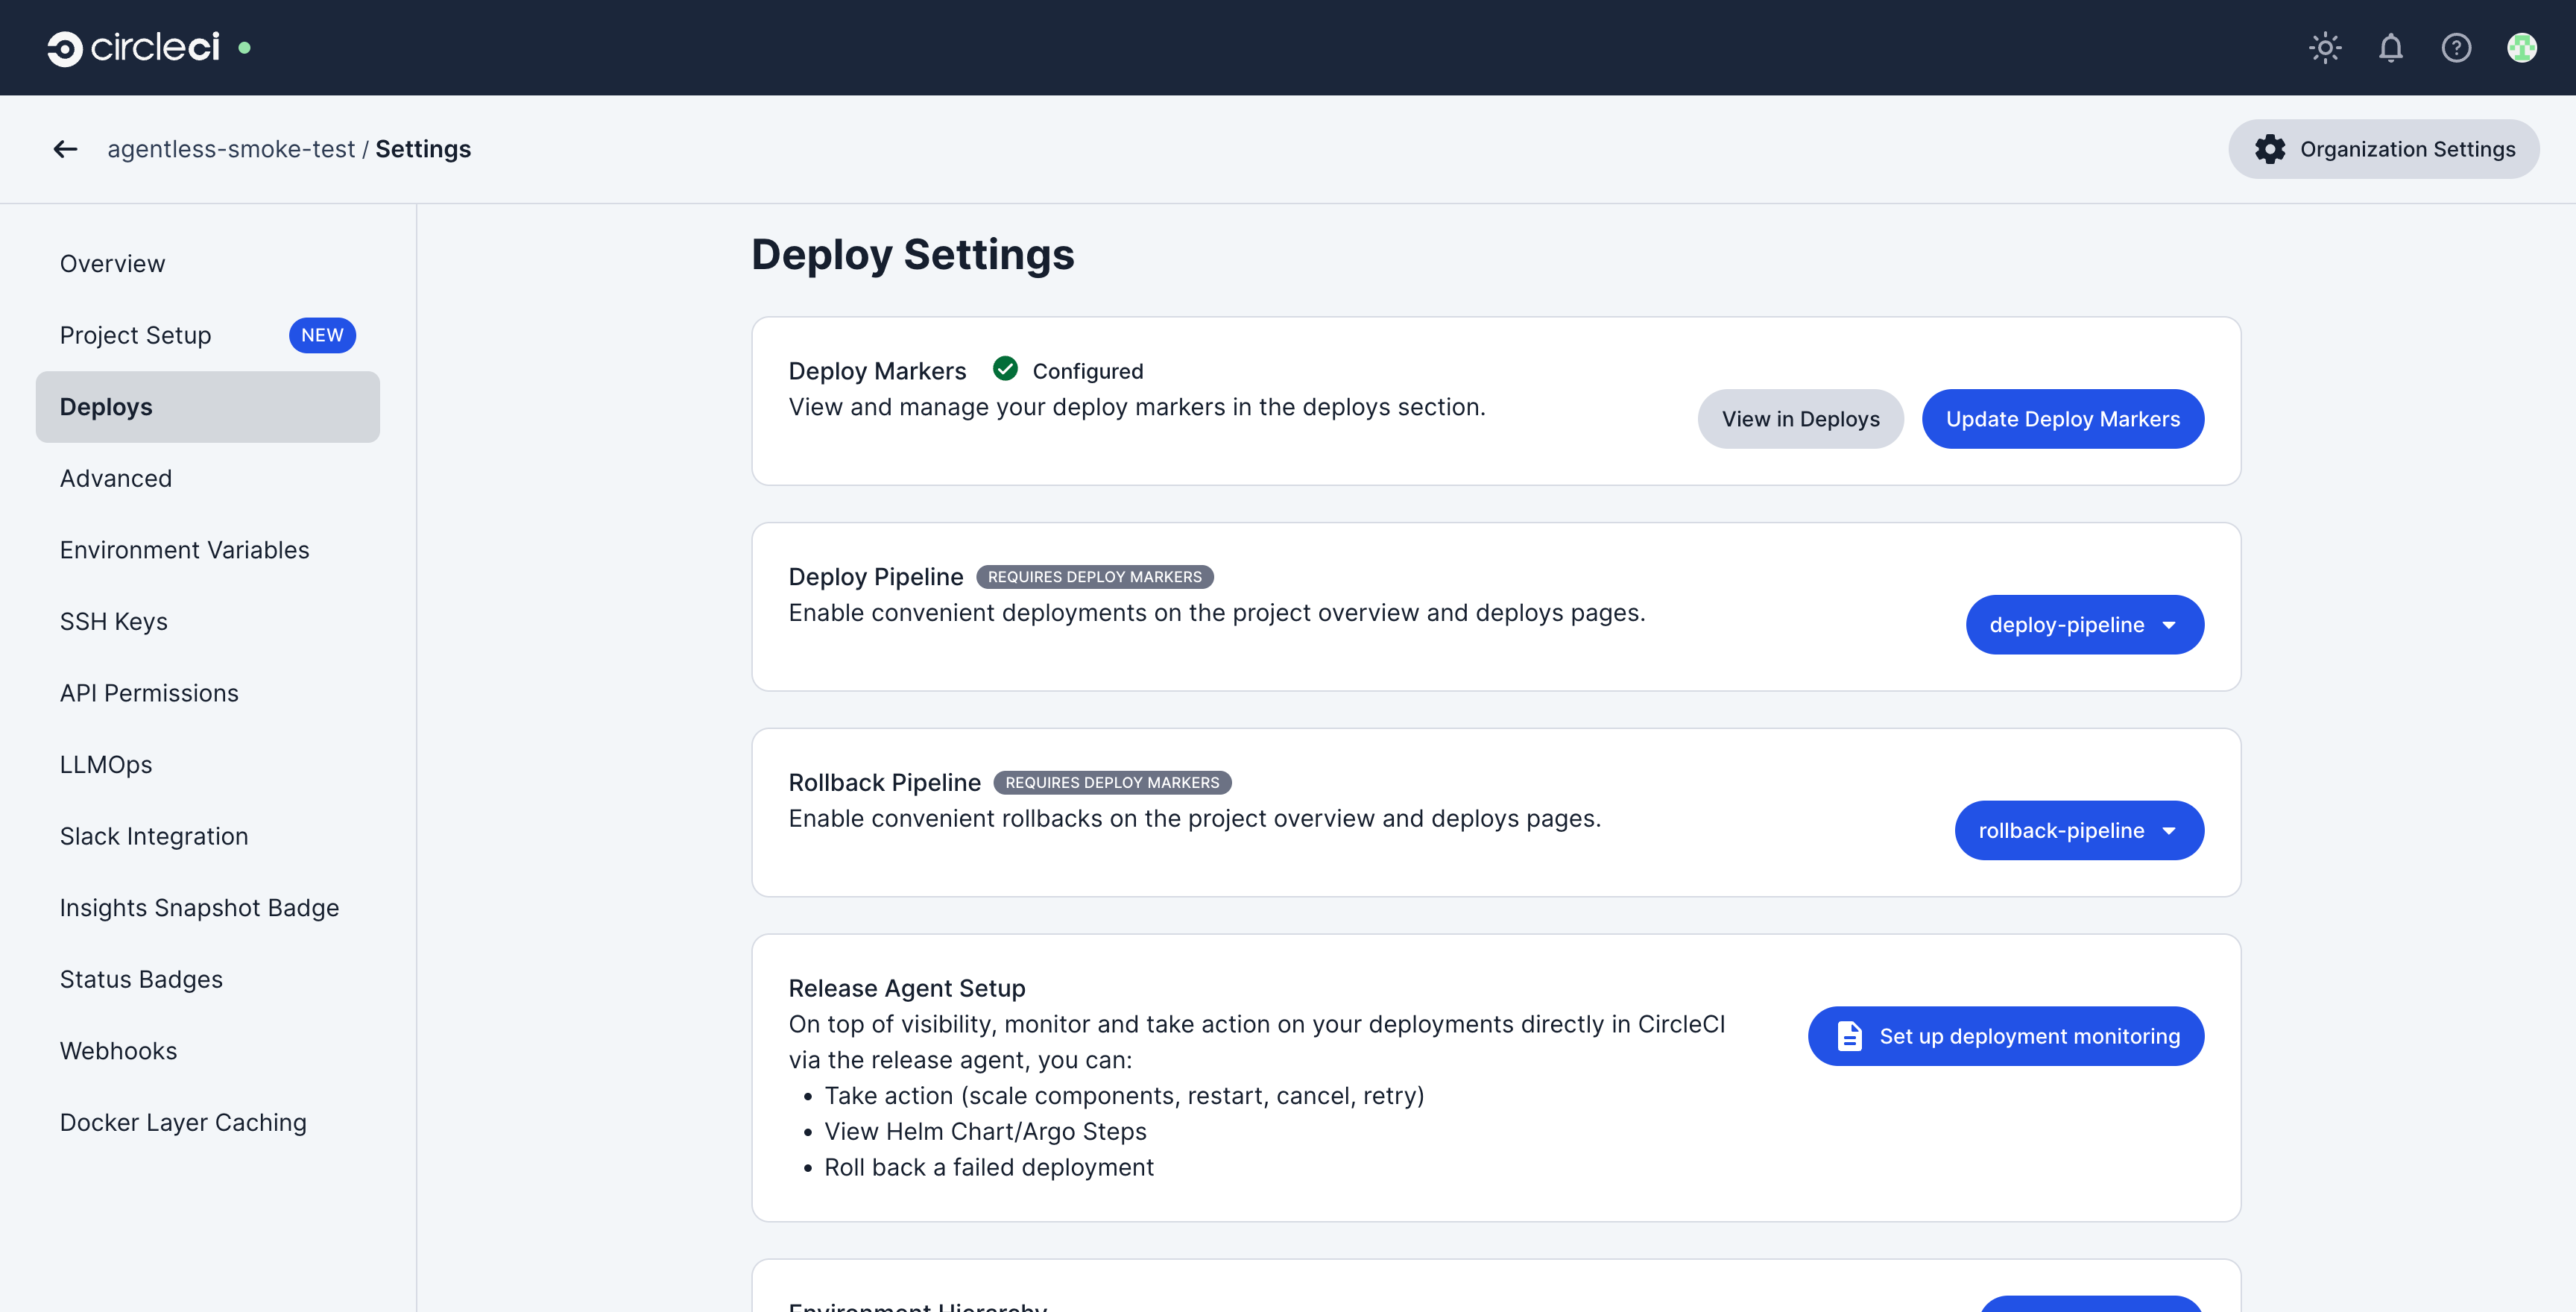Image resolution: width=2576 pixels, height=1312 pixels.
Task: Open the deploy-pipeline dropdown
Action: [x=2084, y=624]
